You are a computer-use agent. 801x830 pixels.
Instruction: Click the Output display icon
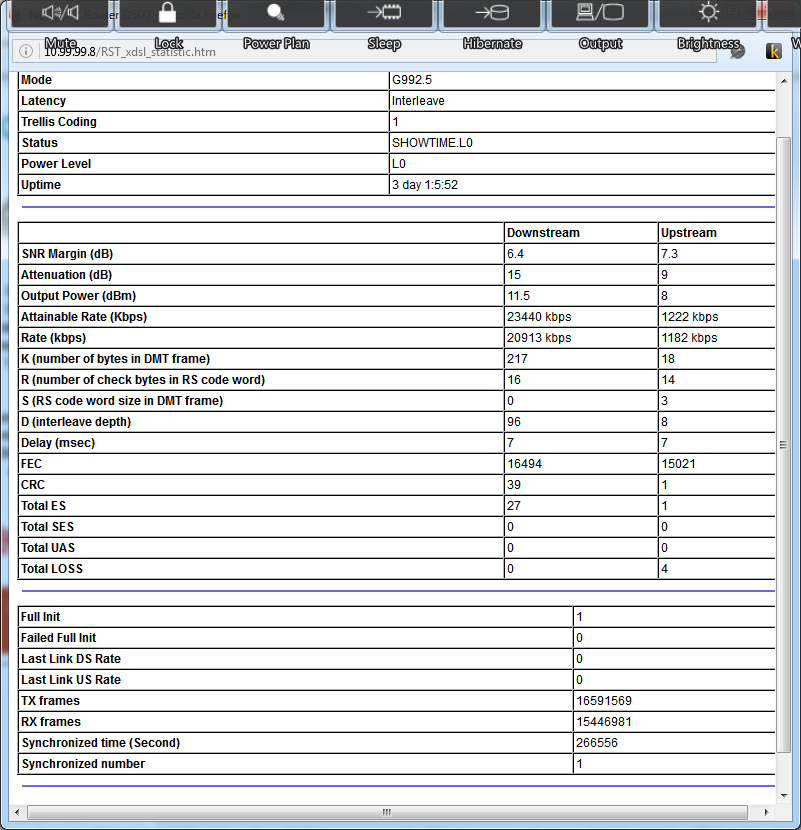coord(600,12)
